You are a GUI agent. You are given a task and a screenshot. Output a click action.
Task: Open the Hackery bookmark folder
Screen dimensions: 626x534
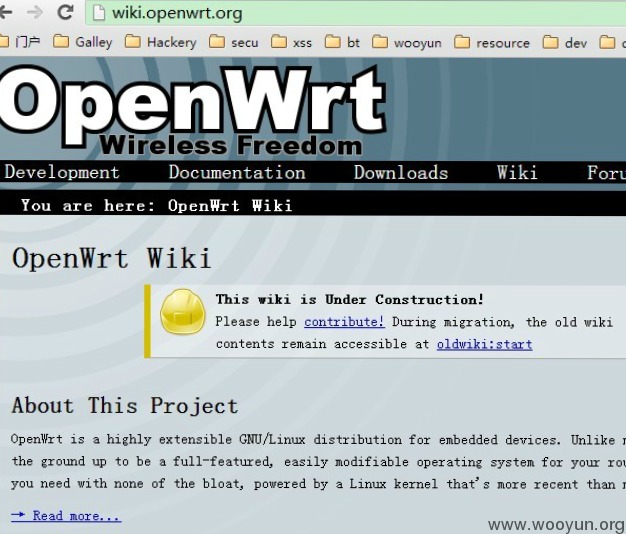160,42
